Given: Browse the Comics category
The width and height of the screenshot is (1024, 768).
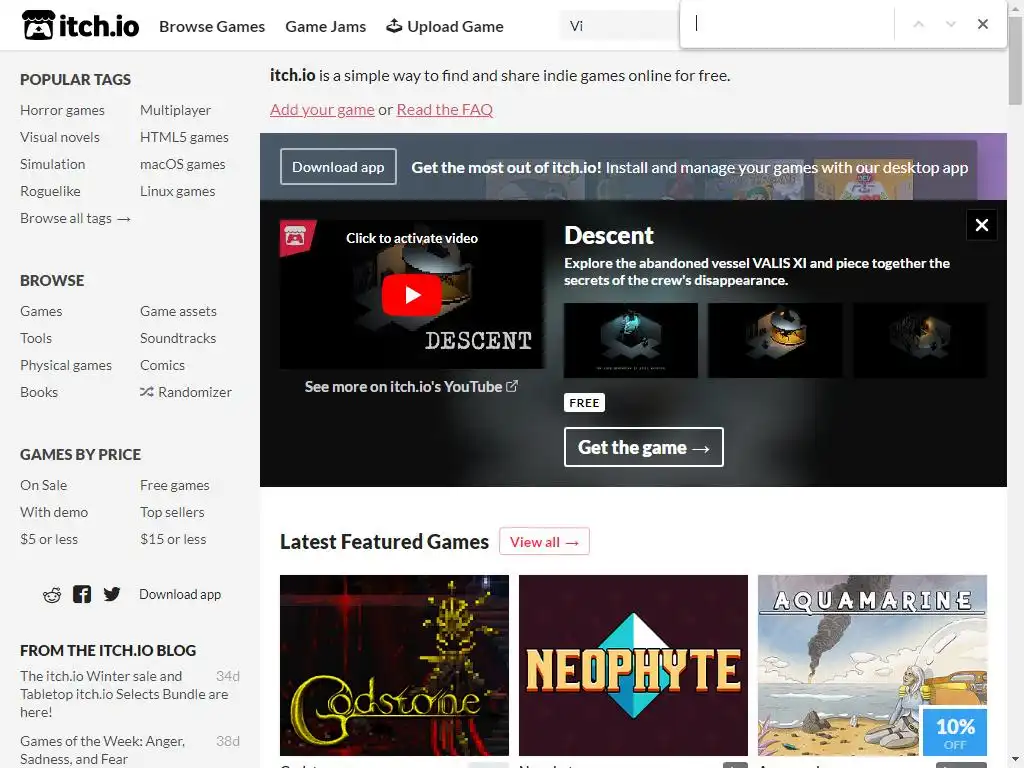Looking at the screenshot, I should 162,365.
